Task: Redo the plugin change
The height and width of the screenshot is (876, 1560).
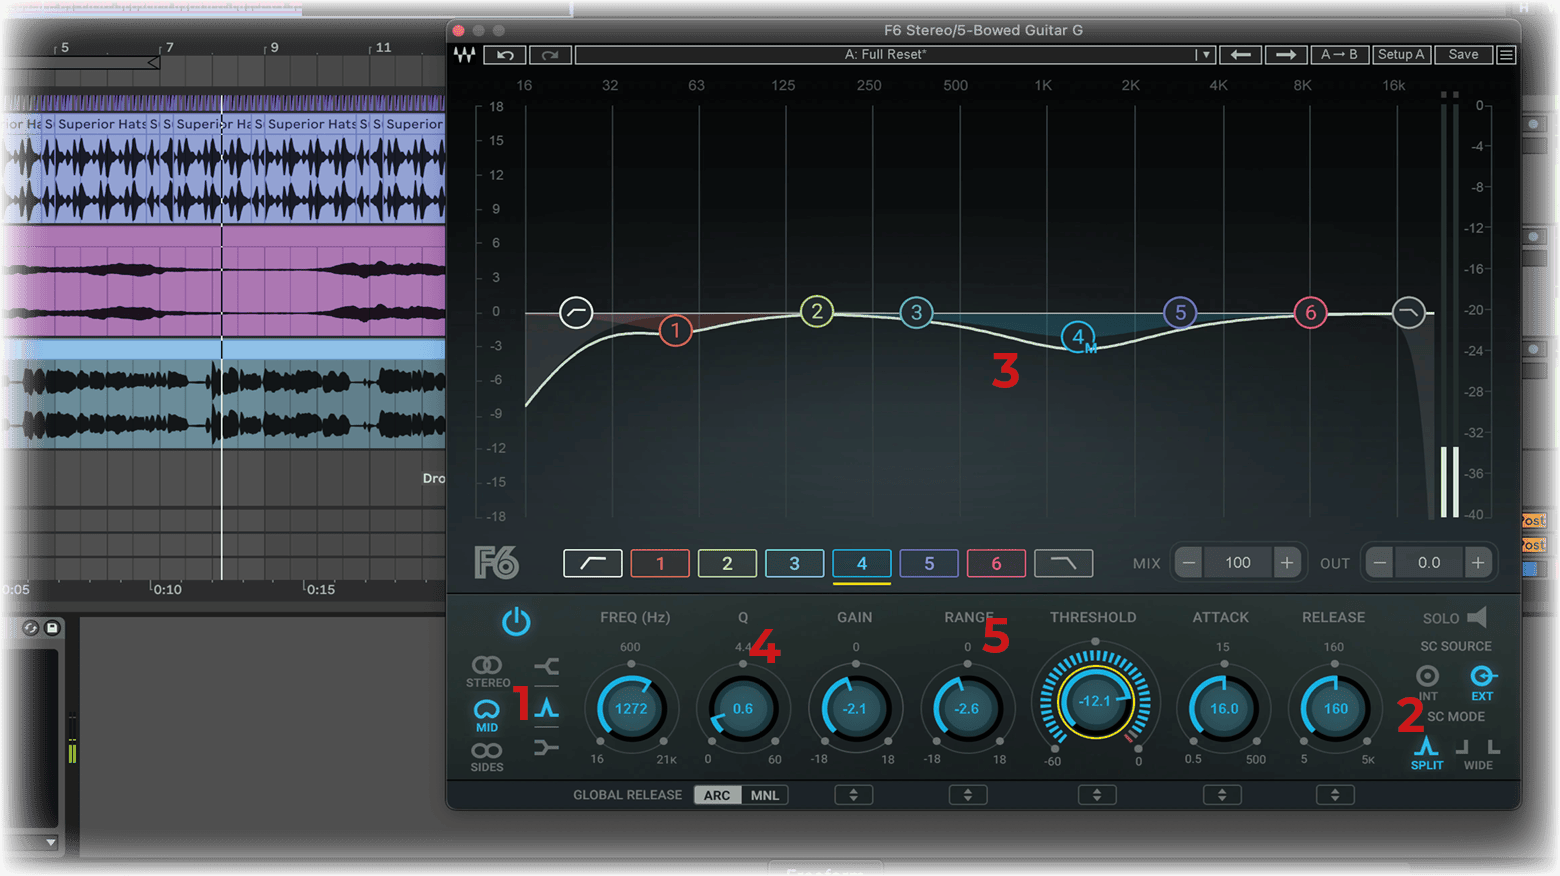Action: click(x=550, y=55)
